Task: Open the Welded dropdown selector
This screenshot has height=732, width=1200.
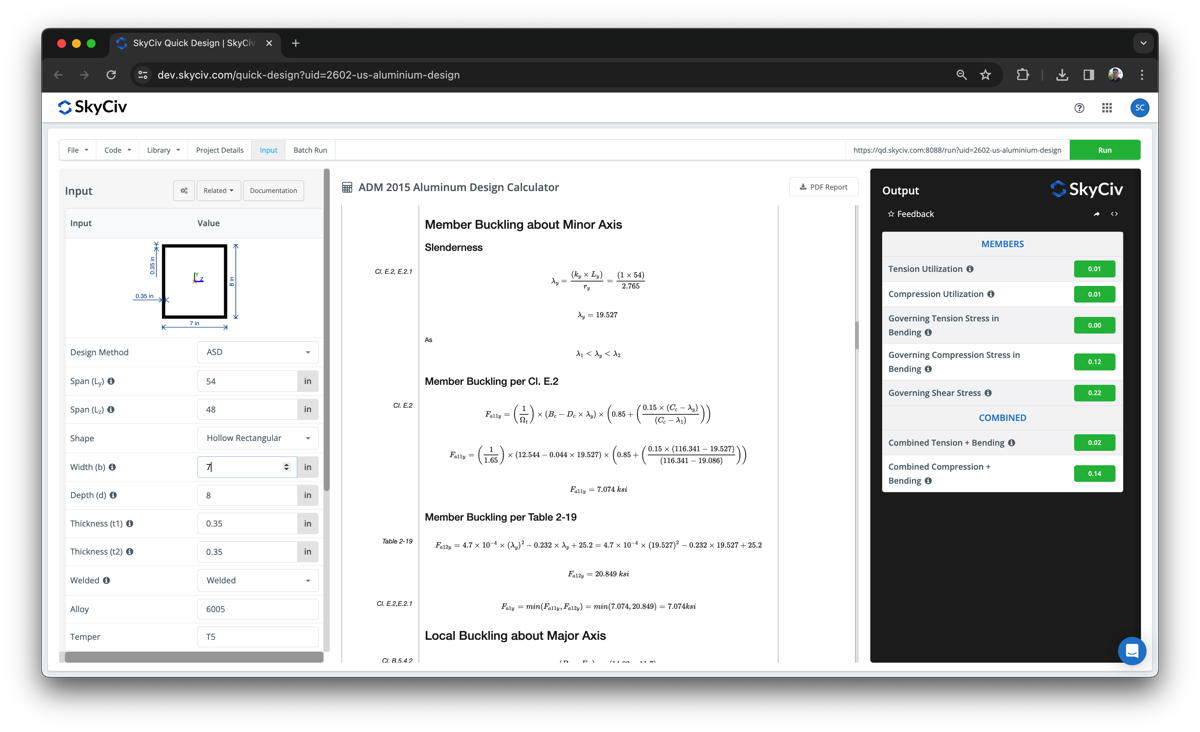Action: [x=257, y=580]
